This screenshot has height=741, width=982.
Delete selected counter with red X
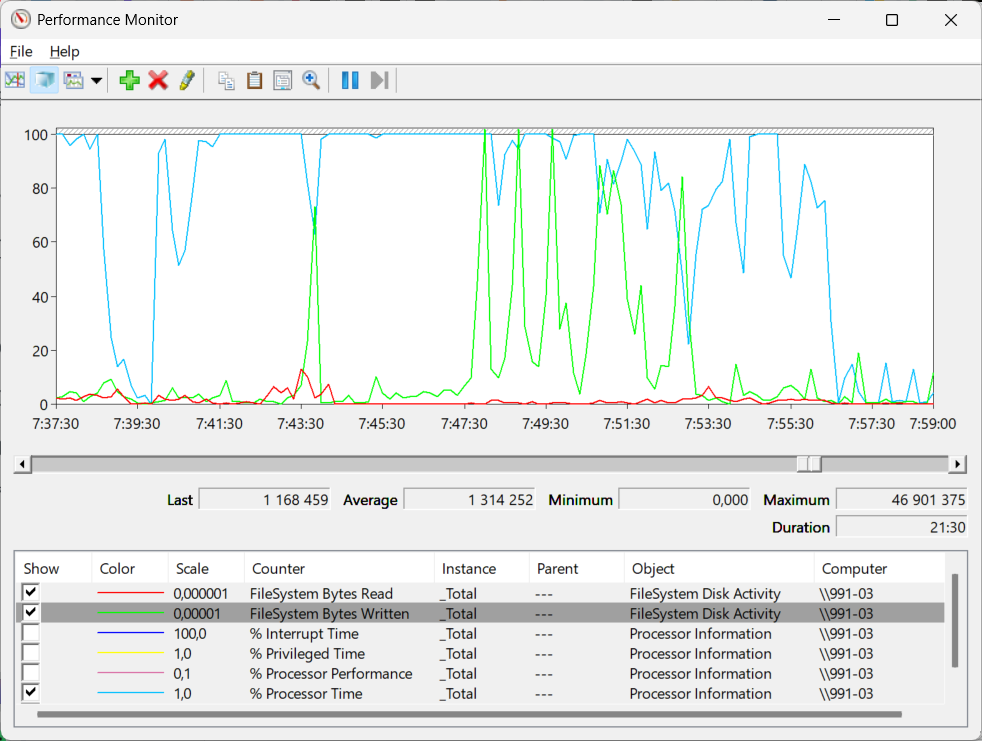[158, 80]
